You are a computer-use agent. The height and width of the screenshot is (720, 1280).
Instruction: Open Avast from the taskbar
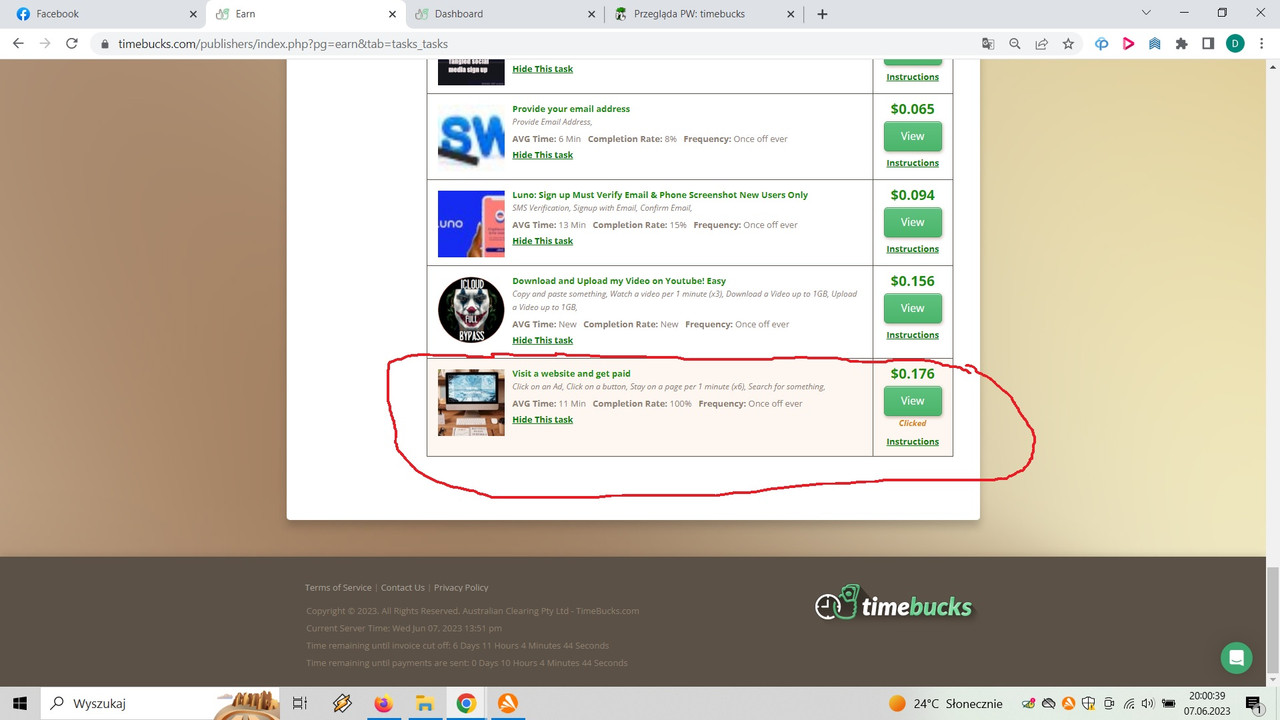507,703
